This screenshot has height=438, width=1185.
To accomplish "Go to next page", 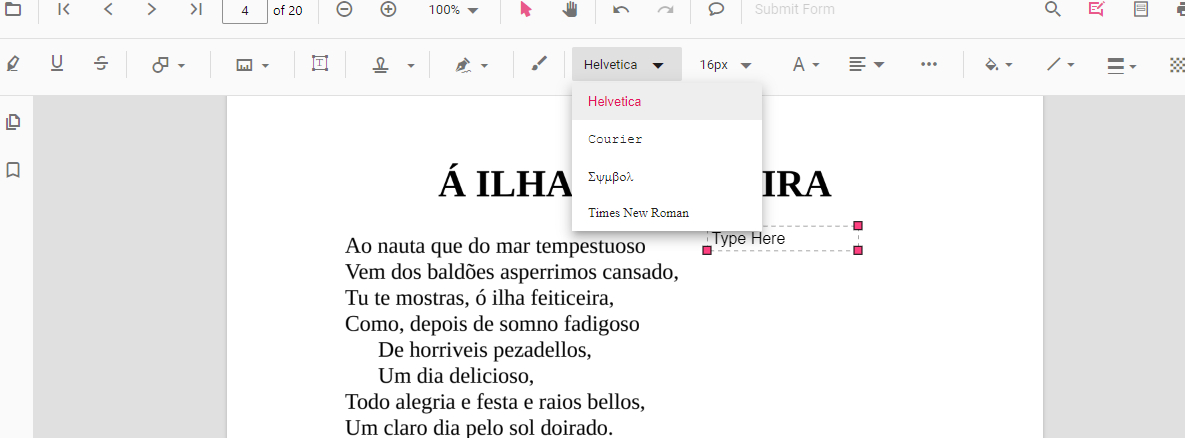I will pyautogui.click(x=152, y=9).
